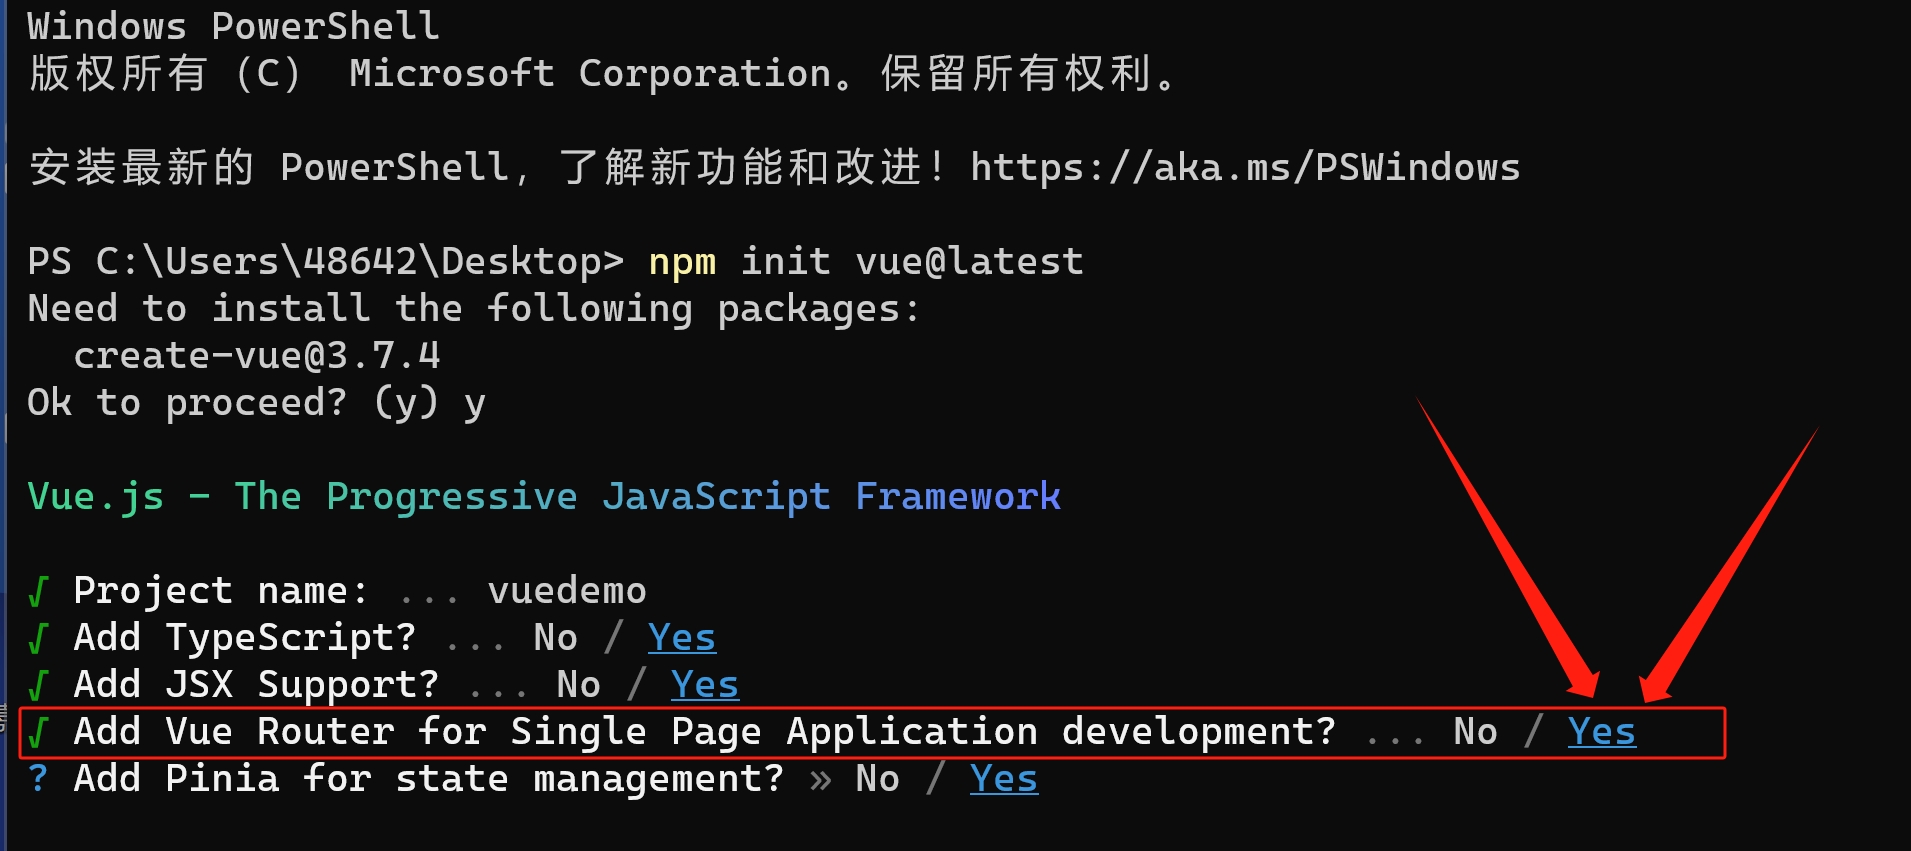
Task: Click the checkmark beside Add JSX Support
Action: point(38,686)
